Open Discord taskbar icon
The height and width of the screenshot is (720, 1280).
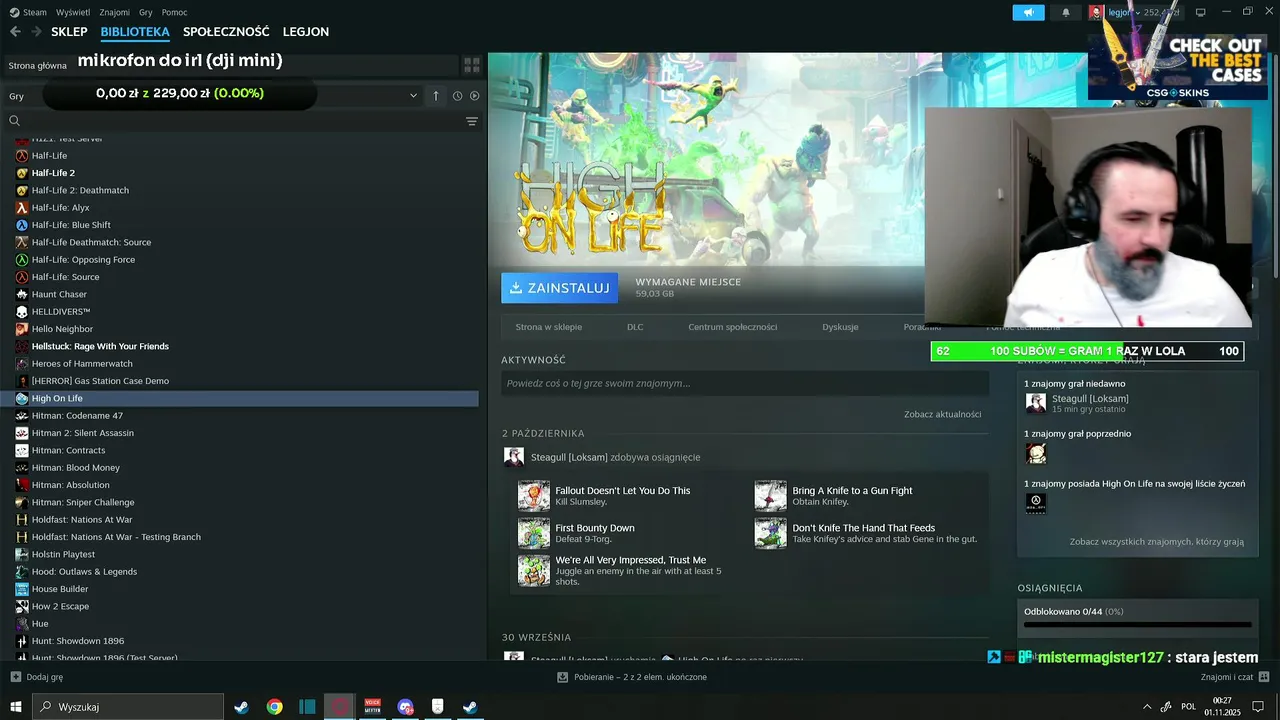click(405, 707)
